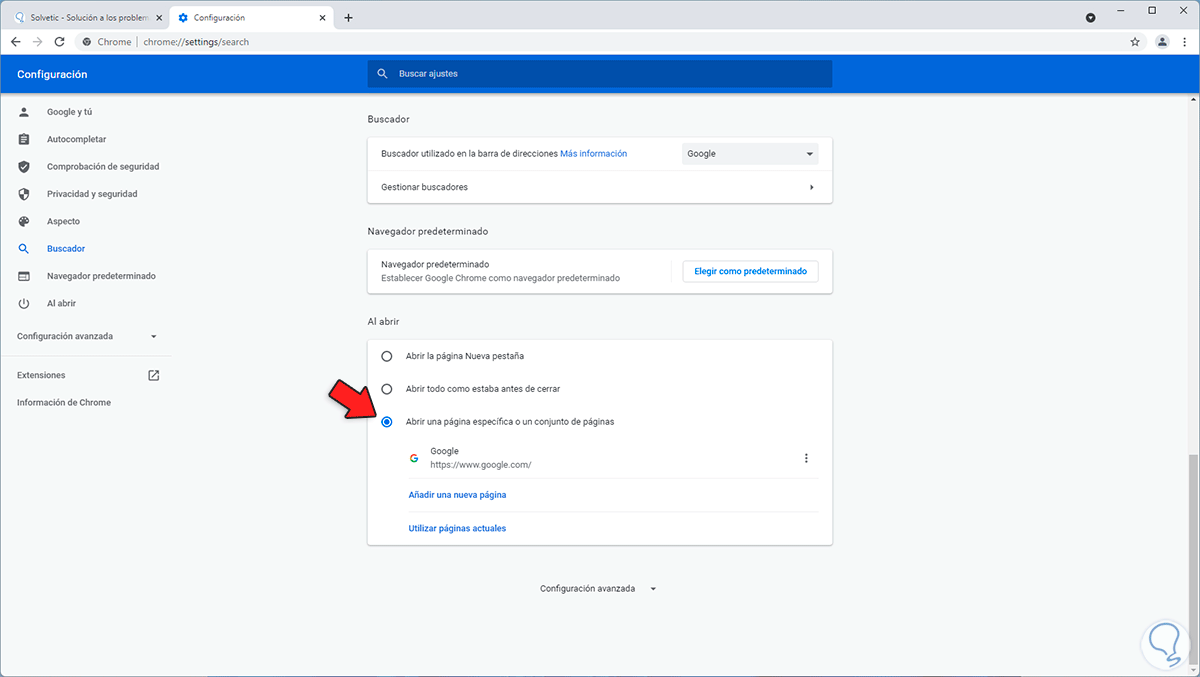Viewport: 1200px width, 677px height.
Task: Click the three-dot menu for Google page
Action: 806,458
